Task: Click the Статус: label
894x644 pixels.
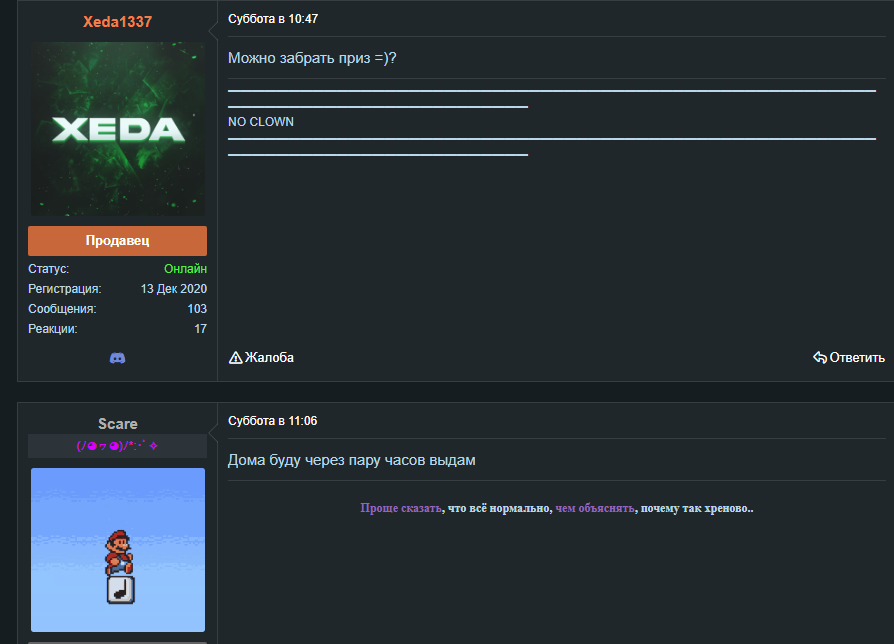Action: pyautogui.click(x=48, y=268)
